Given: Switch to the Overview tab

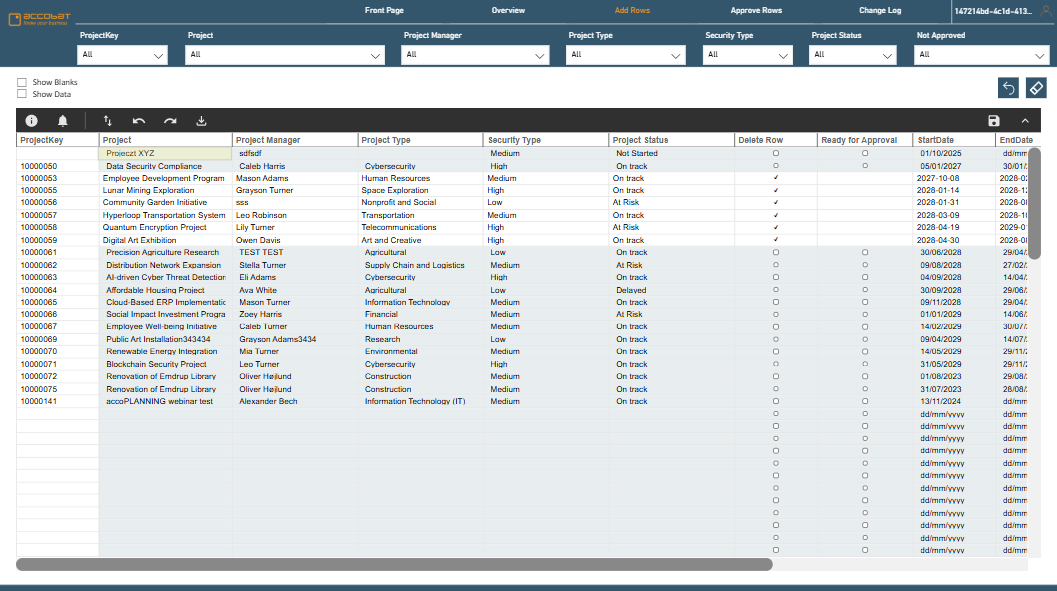Looking at the screenshot, I should [x=508, y=10].
